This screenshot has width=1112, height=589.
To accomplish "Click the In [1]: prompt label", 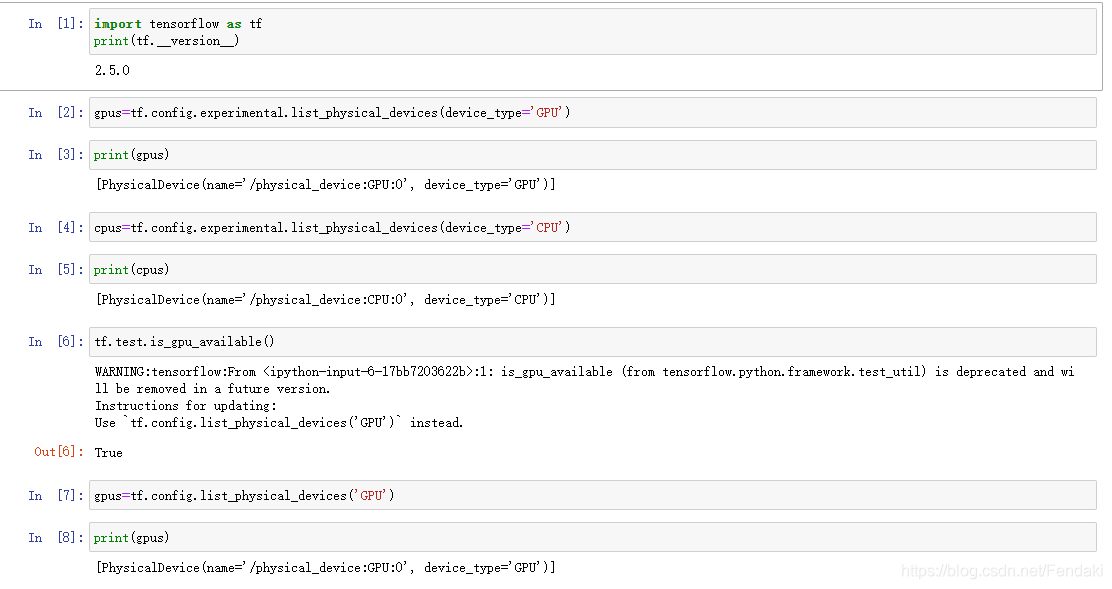I will coord(56,24).
